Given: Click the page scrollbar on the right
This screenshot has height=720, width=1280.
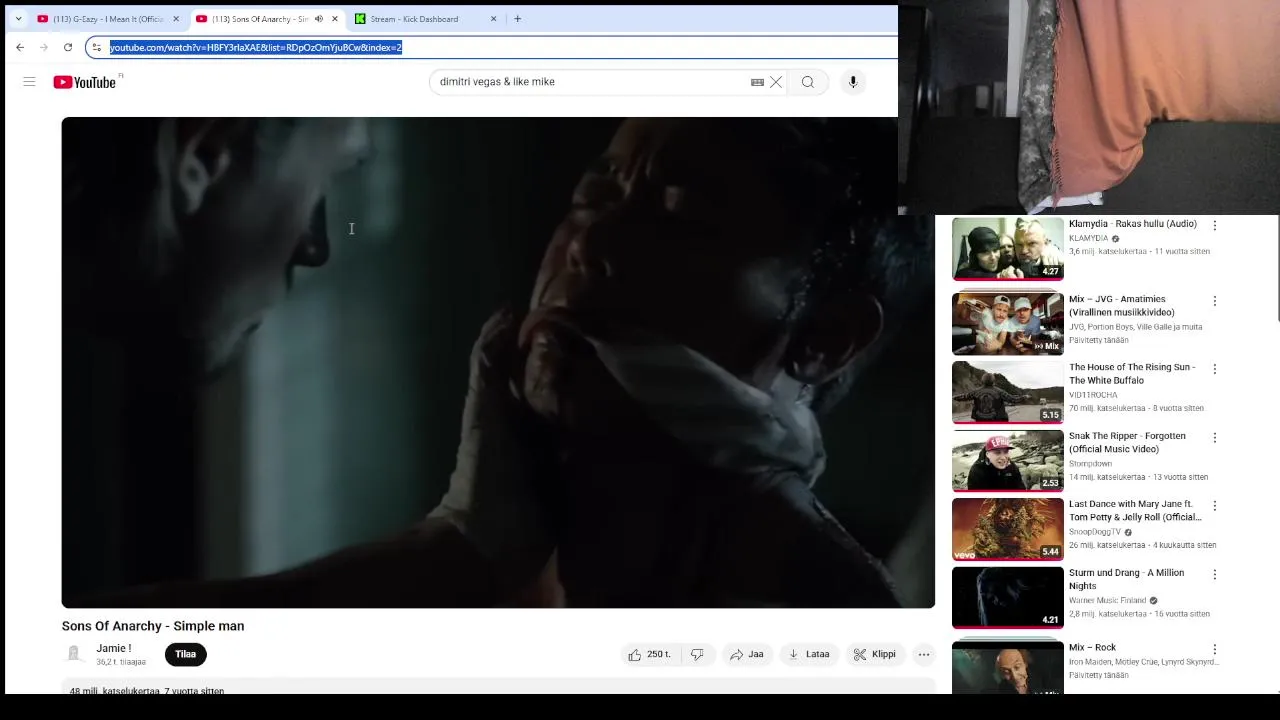Looking at the screenshot, I should point(1276,268).
